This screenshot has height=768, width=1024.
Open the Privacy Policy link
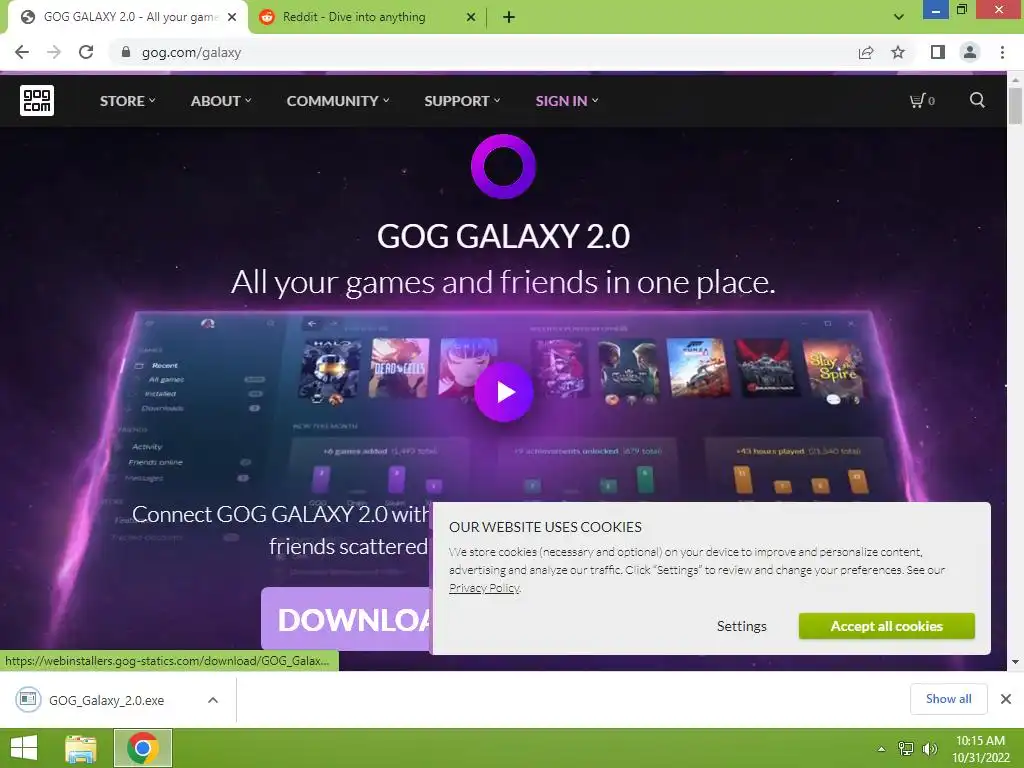click(484, 588)
